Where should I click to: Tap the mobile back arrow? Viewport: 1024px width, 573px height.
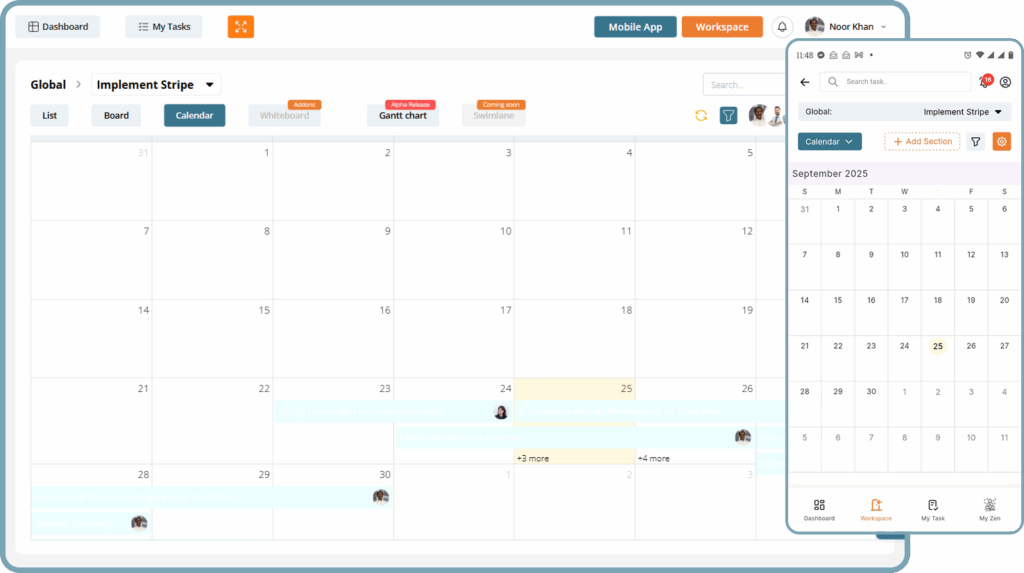click(x=805, y=82)
